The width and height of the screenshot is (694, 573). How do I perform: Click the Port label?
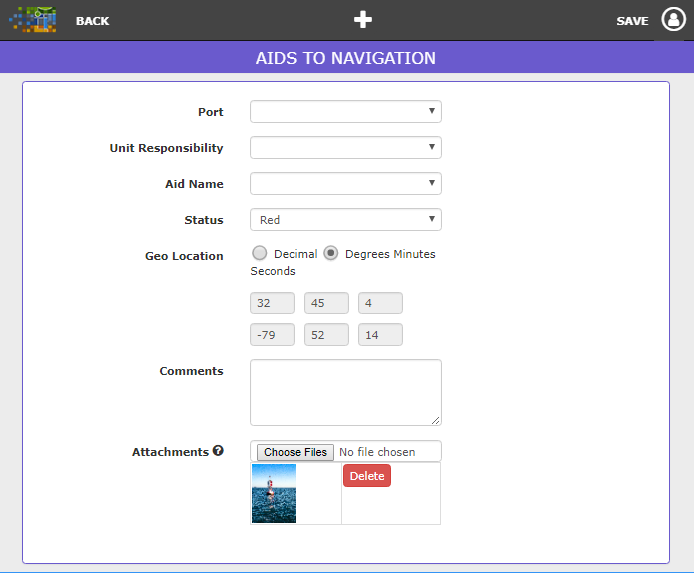(211, 112)
